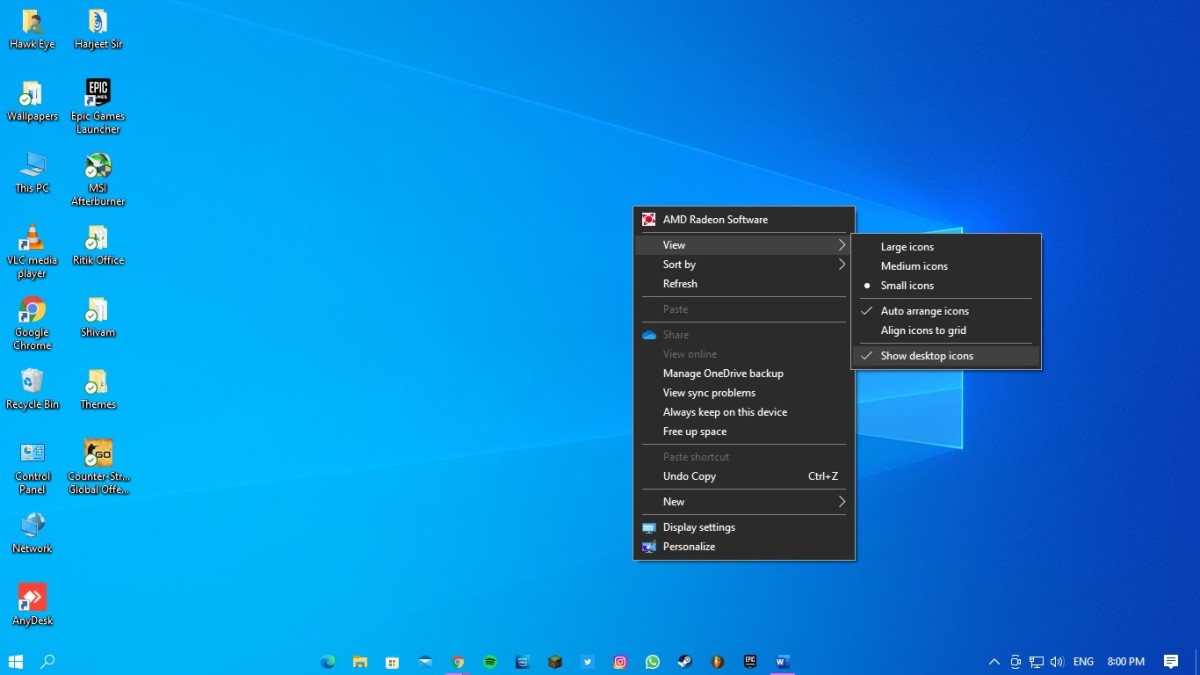Open the Epic Games Launcher desktop icon
The height and width of the screenshot is (675, 1200).
(97, 95)
